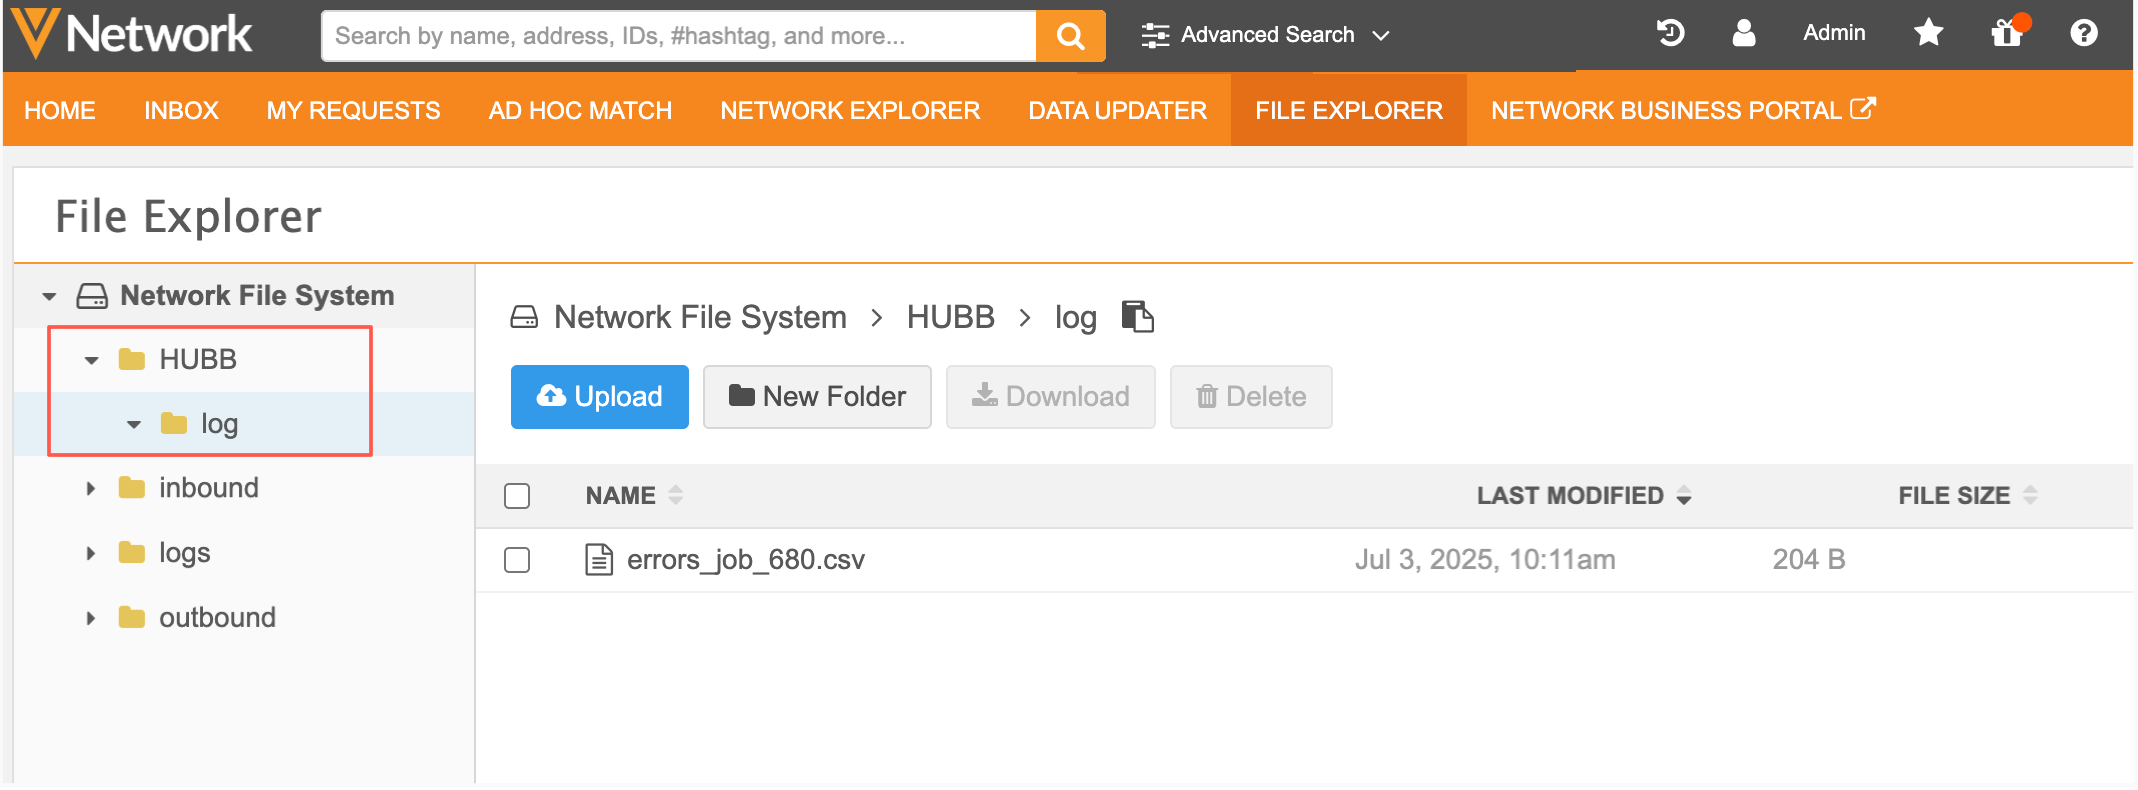Screen dimensions: 2138x790
Task: Expand the inbound folder arrow
Action: coord(91,488)
